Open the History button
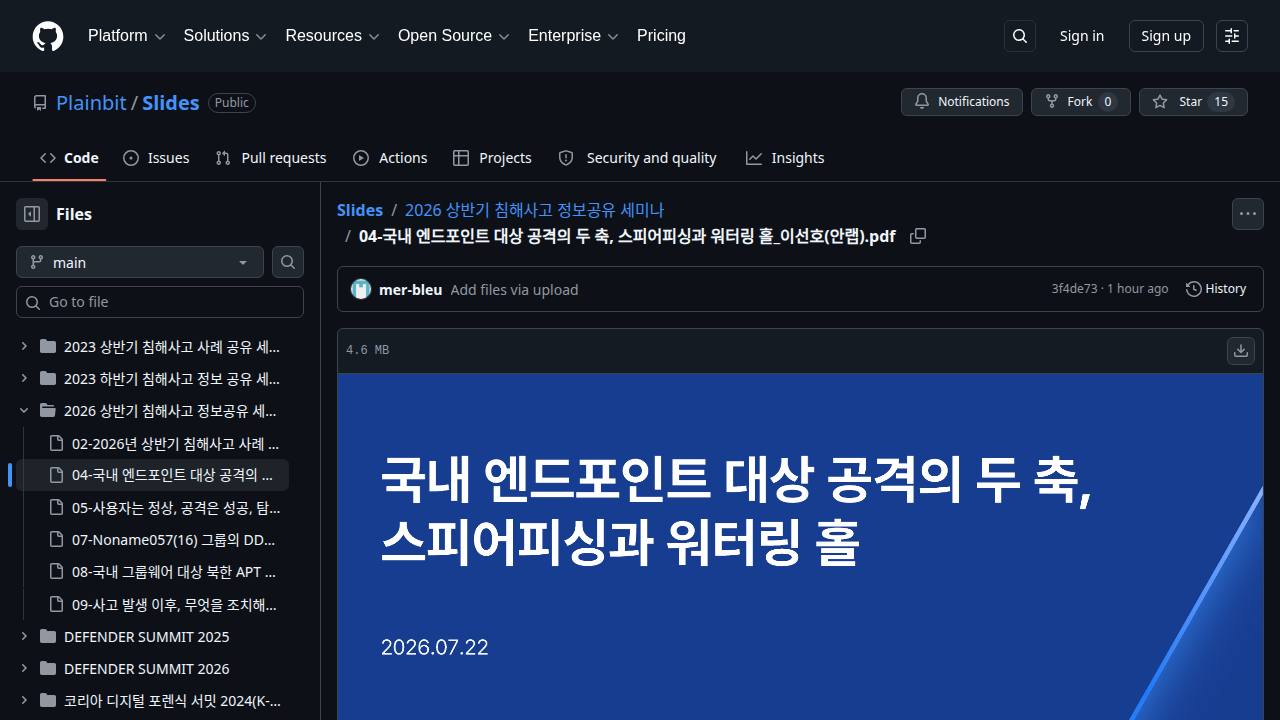This screenshot has width=1280, height=720. 1216,289
